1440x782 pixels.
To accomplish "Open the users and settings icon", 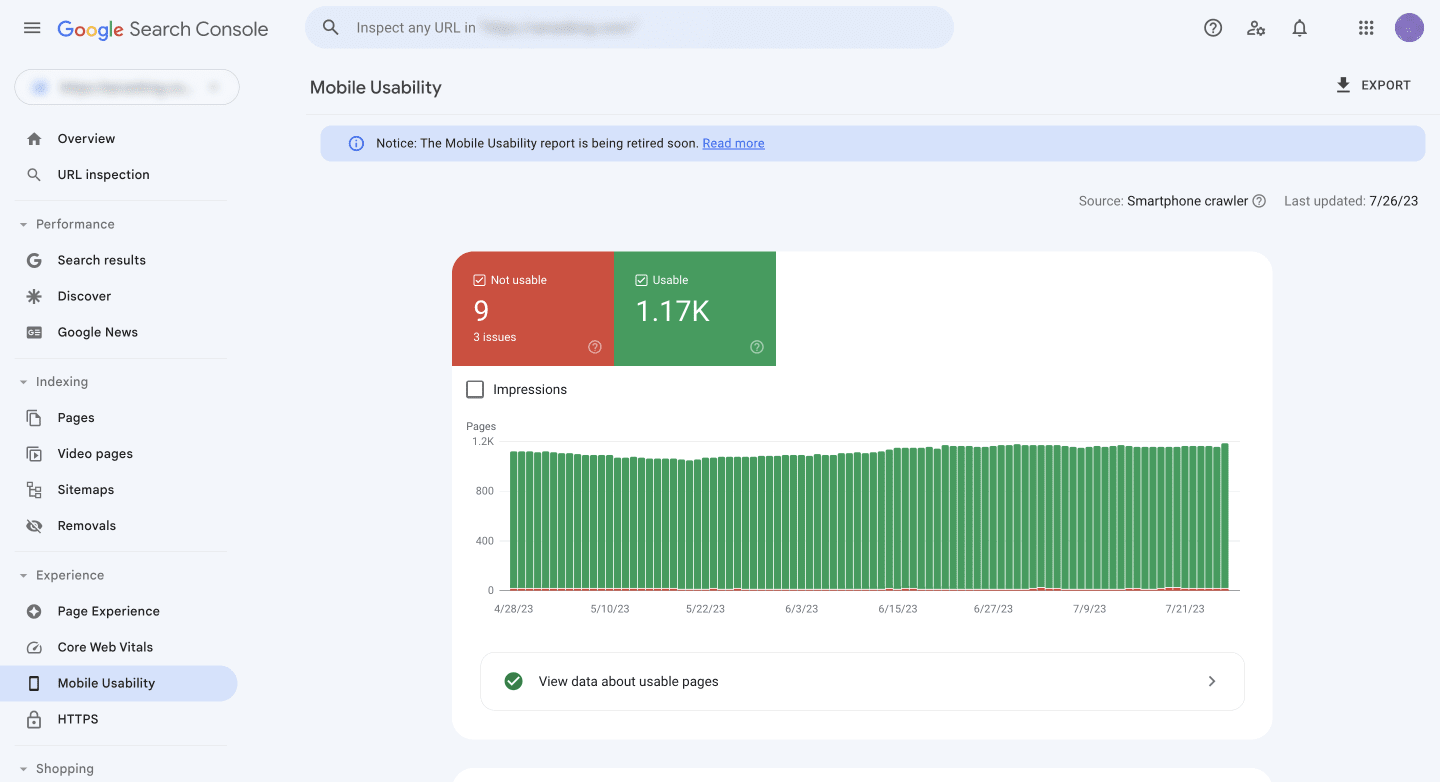I will [x=1256, y=28].
